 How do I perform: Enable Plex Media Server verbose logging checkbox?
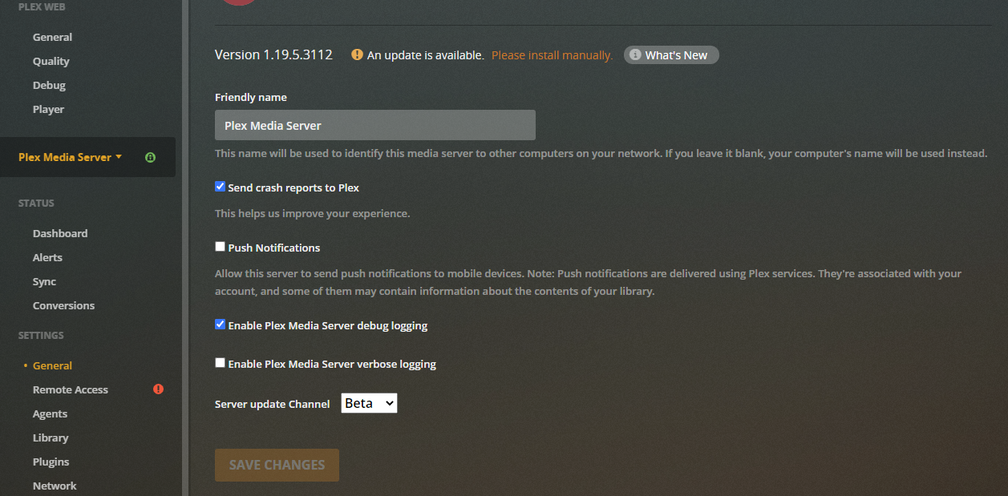[220, 363]
